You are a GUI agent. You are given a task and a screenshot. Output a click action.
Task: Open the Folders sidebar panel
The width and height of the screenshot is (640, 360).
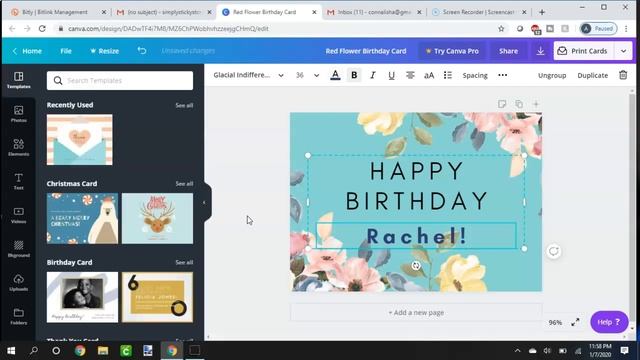(x=19, y=316)
